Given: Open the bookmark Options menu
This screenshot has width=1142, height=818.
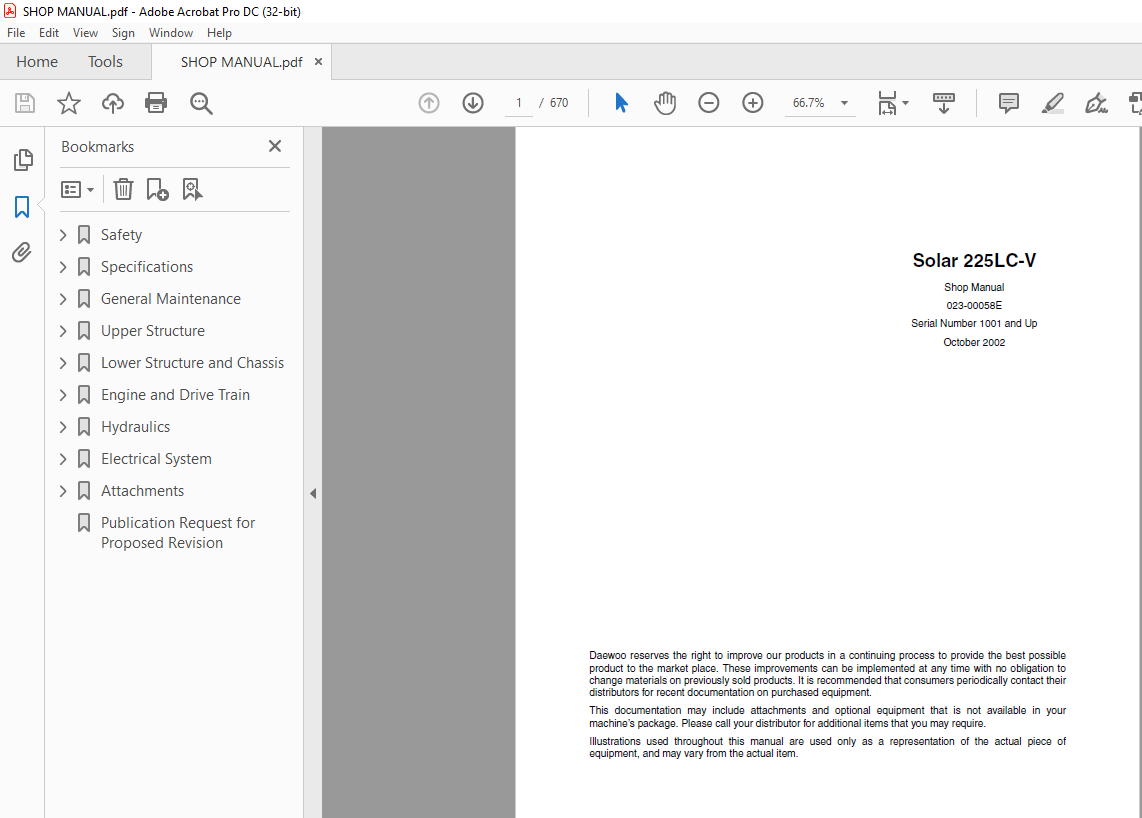Looking at the screenshot, I should pos(77,190).
